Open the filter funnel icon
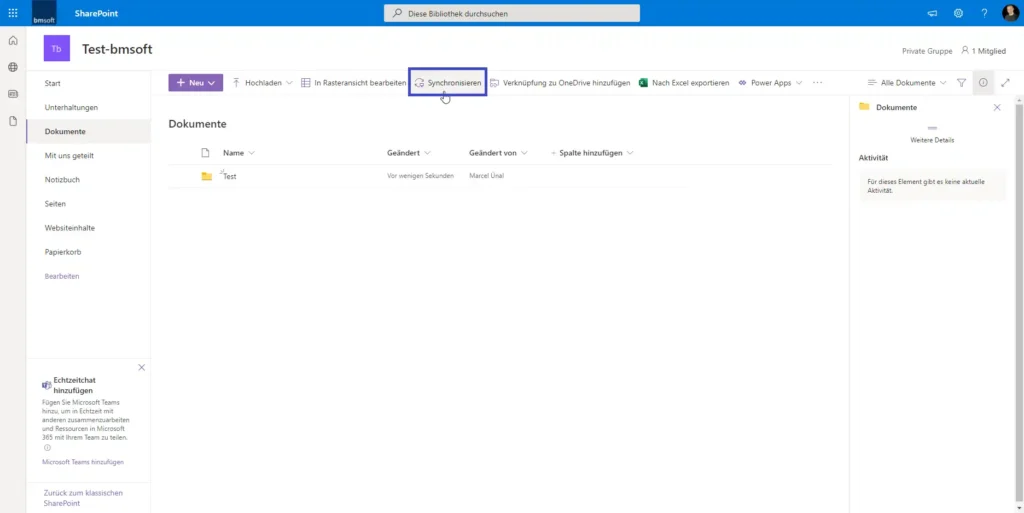Viewport: 1024px width, 513px height. 961,83
